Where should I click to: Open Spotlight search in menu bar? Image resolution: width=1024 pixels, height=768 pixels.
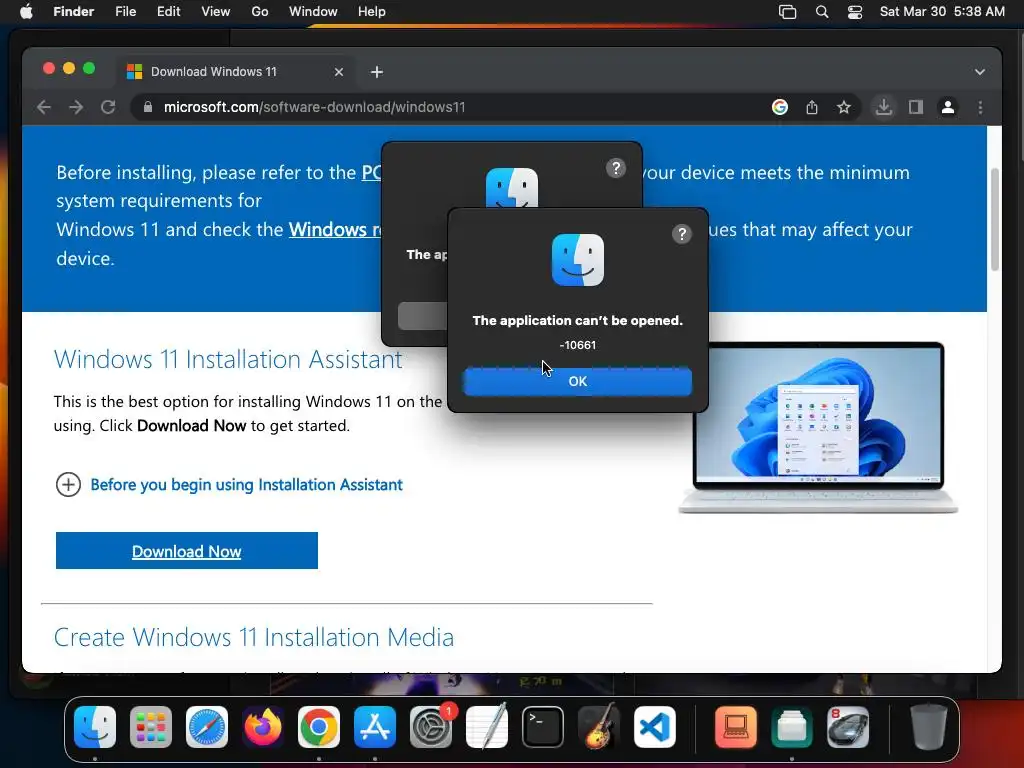click(822, 12)
